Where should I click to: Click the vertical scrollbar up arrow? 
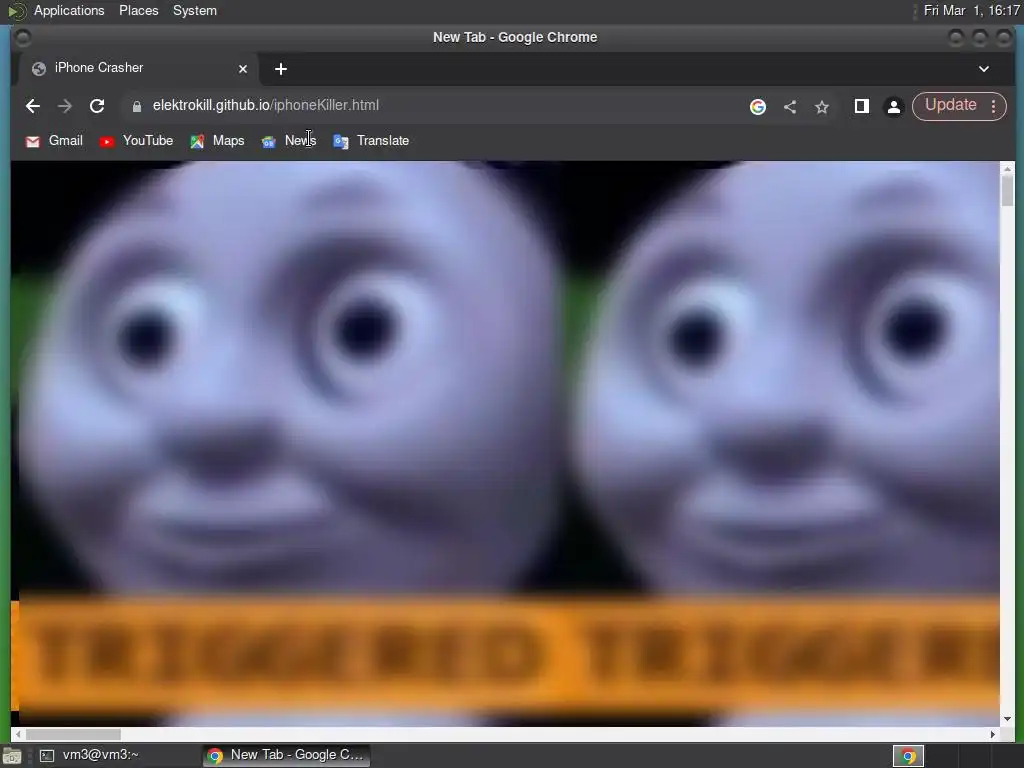point(1008,168)
